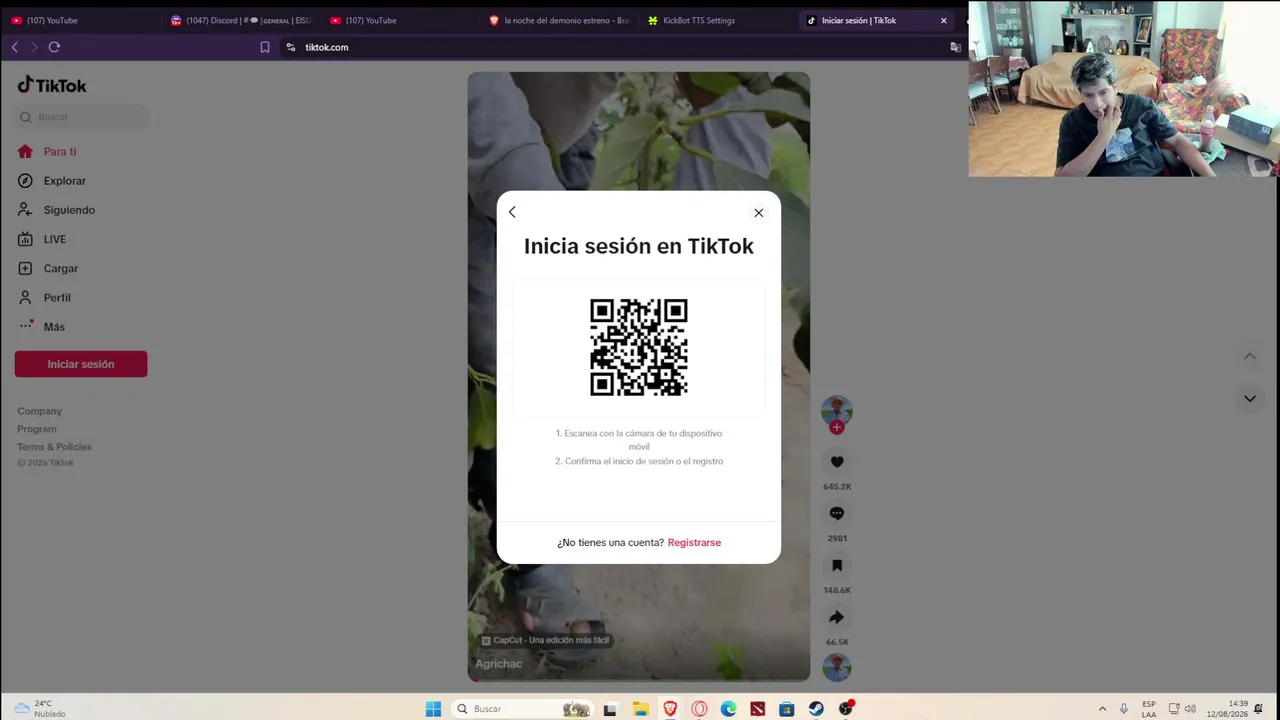
Task: Open the Registrarse sign-up link
Action: (694, 543)
